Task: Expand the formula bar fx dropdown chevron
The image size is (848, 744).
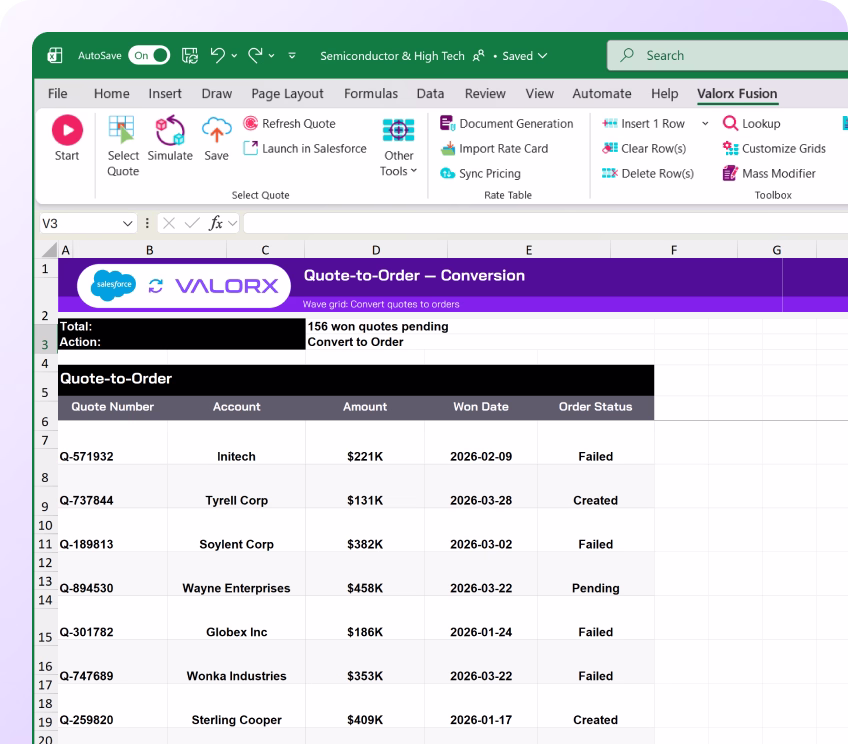Action: point(233,223)
